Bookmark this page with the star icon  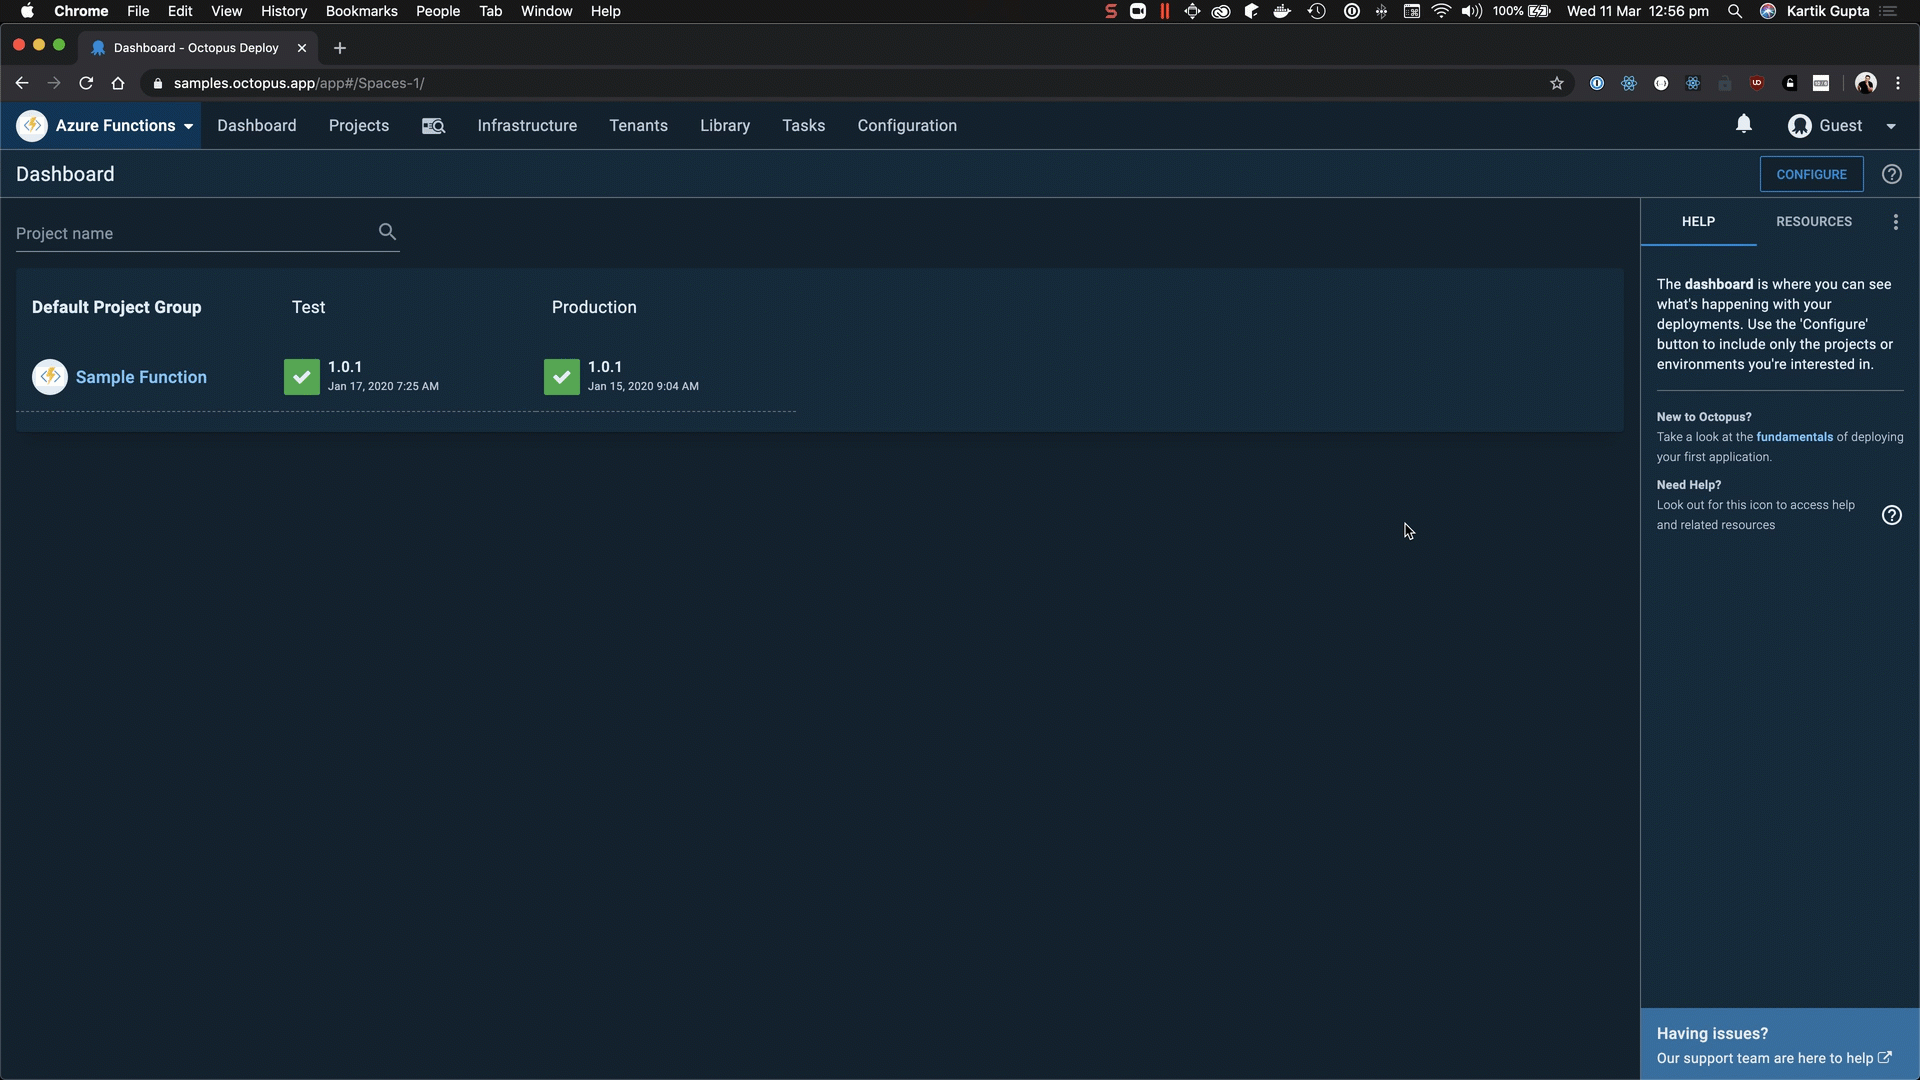(1557, 84)
